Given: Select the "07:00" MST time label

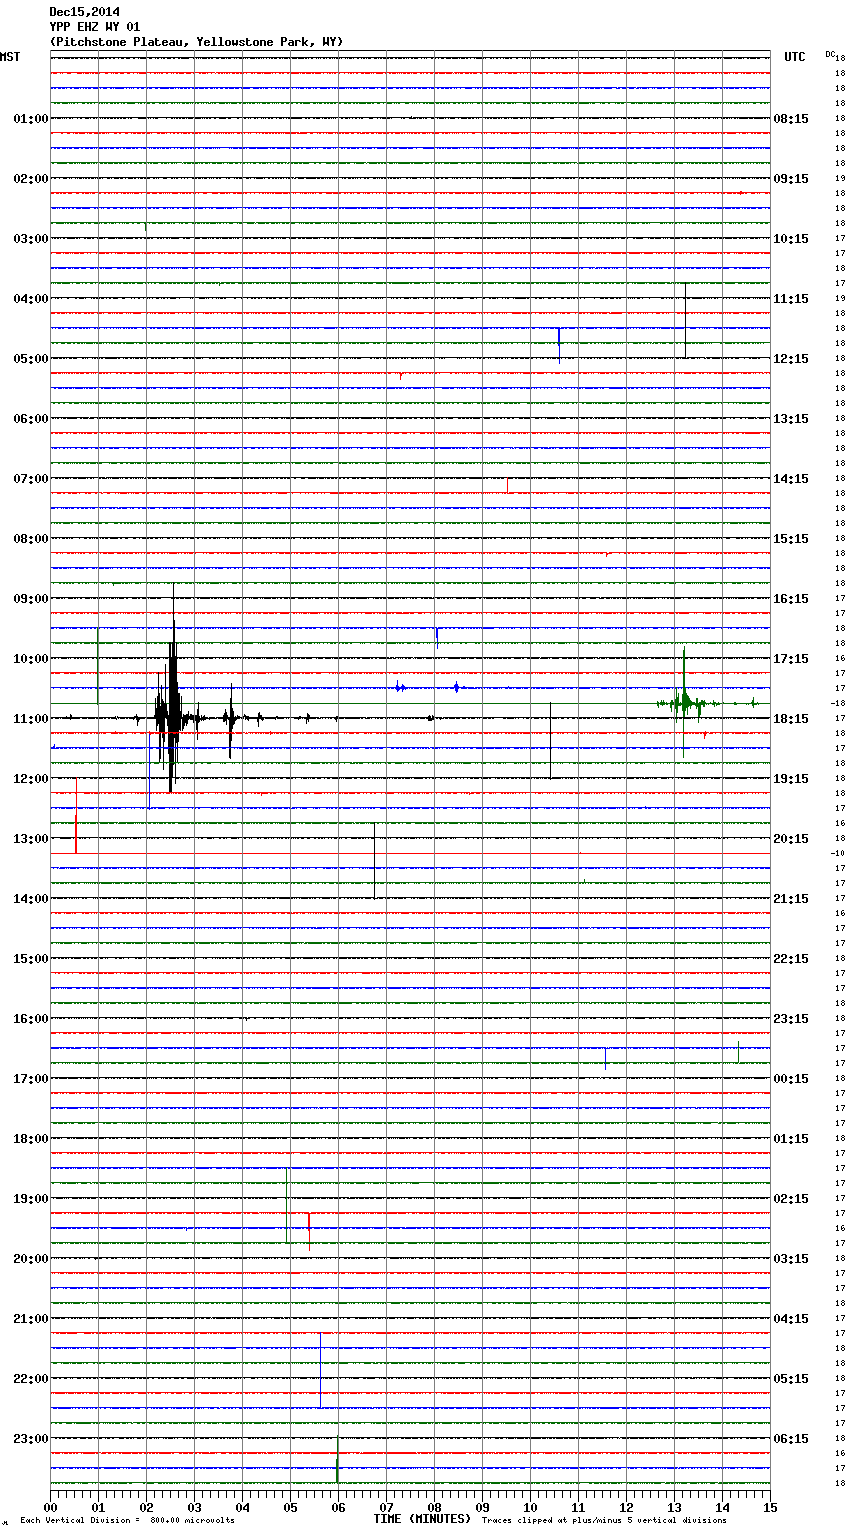Looking at the screenshot, I should (30, 479).
